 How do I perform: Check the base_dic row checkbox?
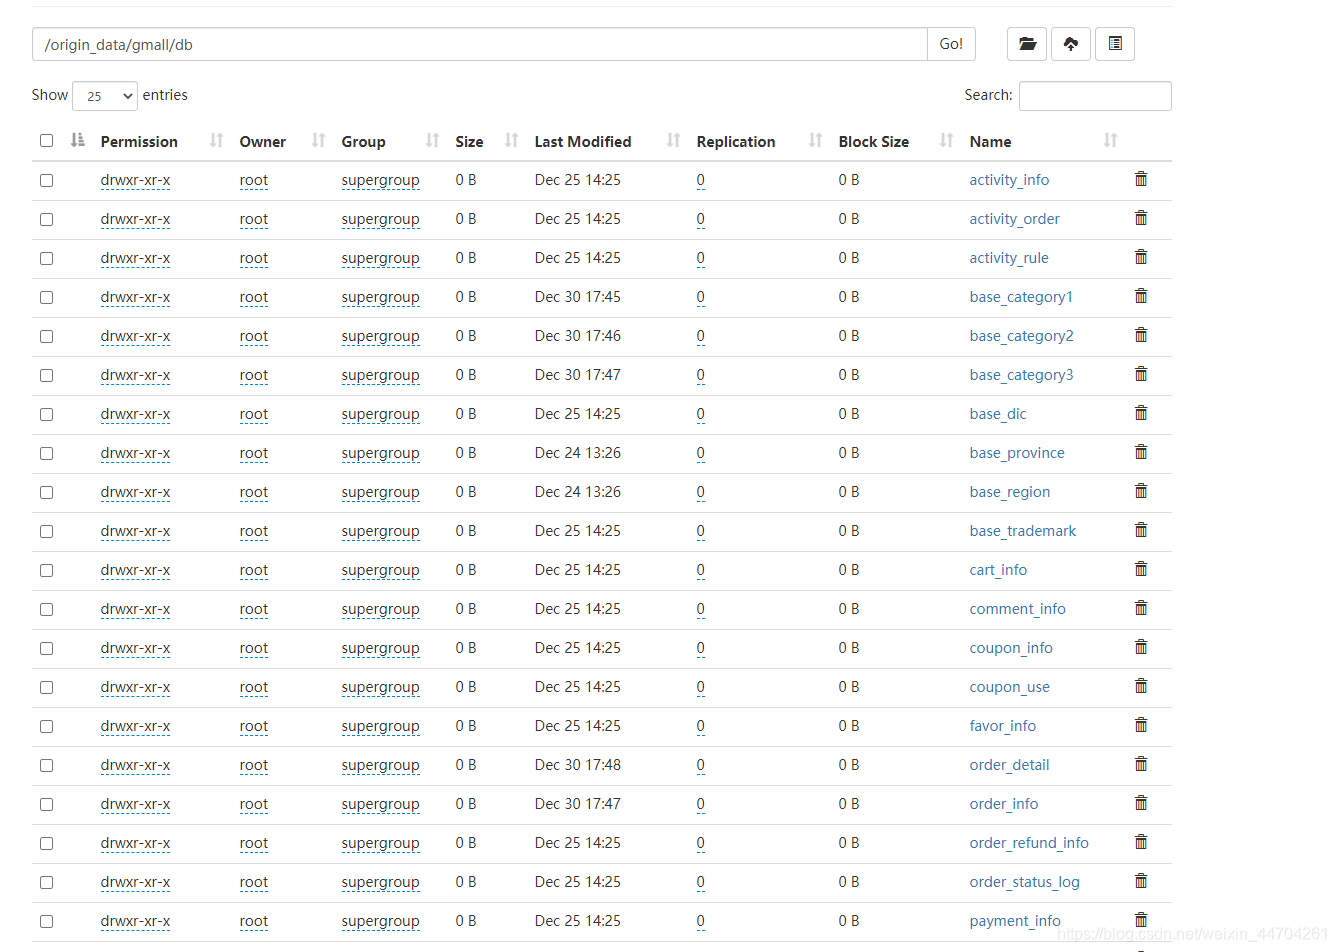[x=46, y=414]
